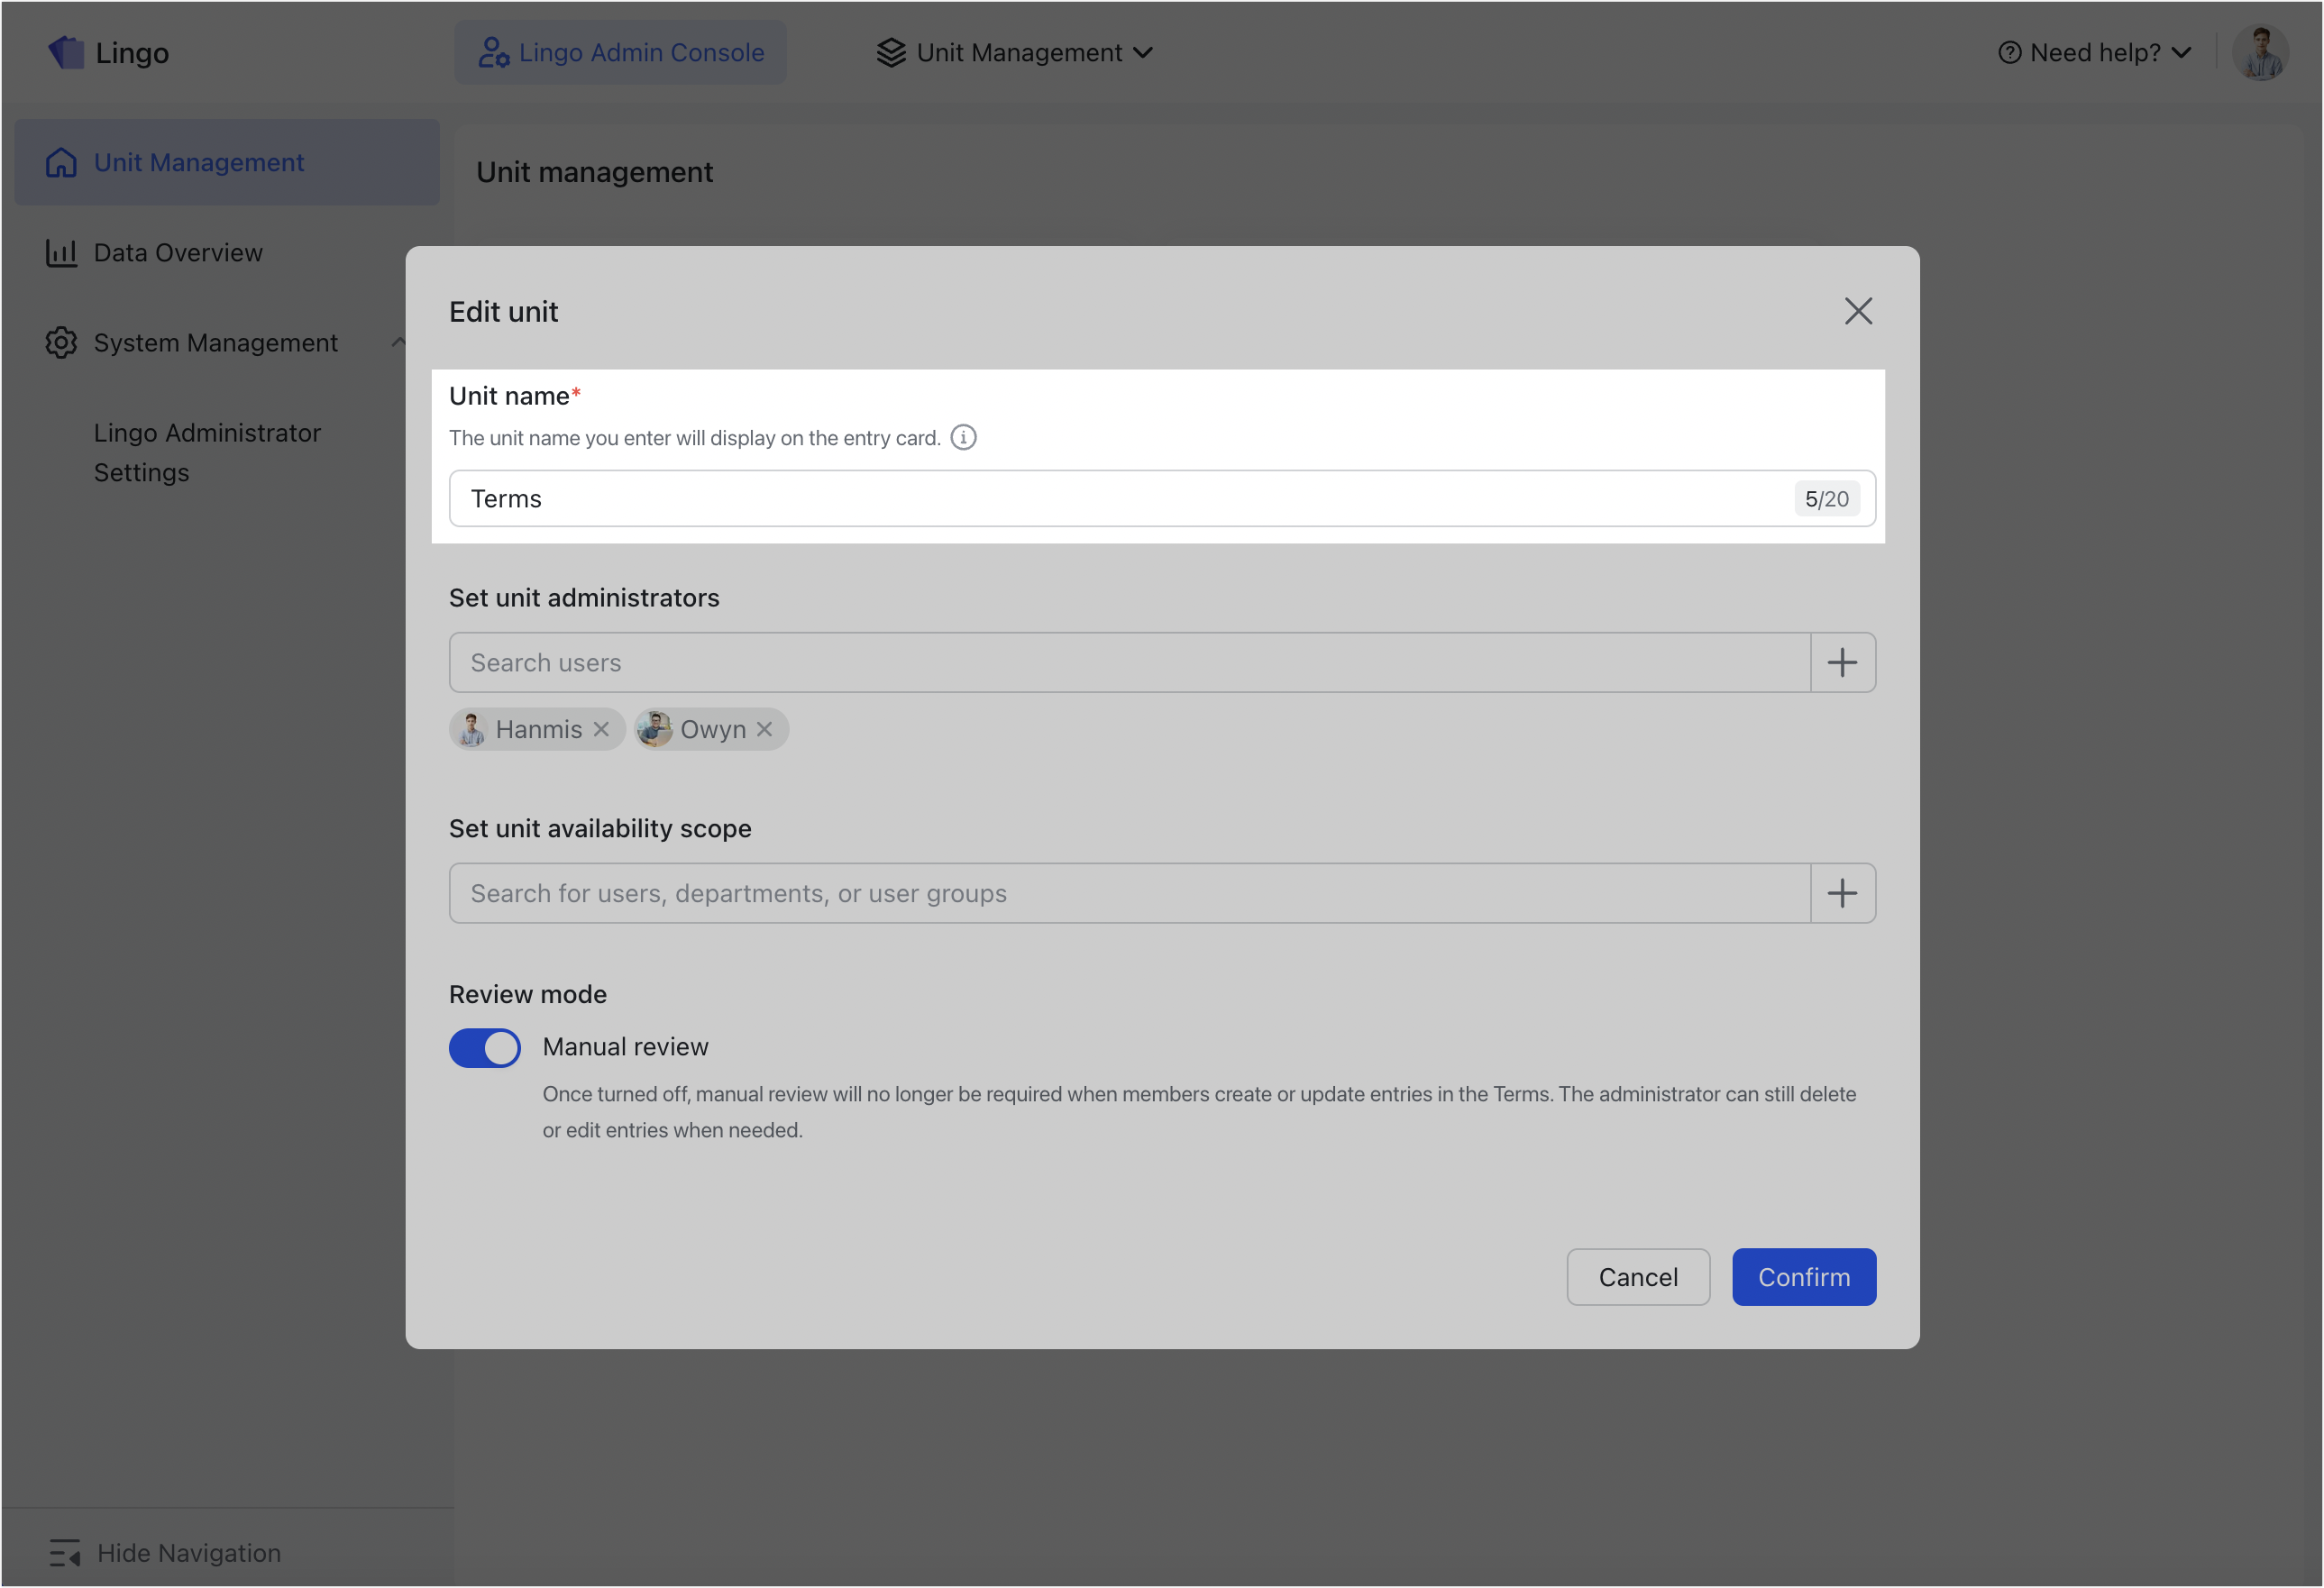Toggle off Manual review switch

[484, 1047]
